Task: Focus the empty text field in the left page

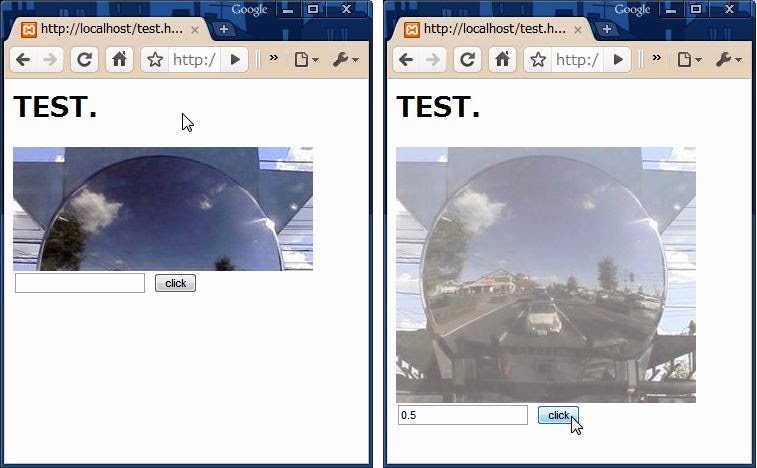Action: pyautogui.click(x=80, y=283)
